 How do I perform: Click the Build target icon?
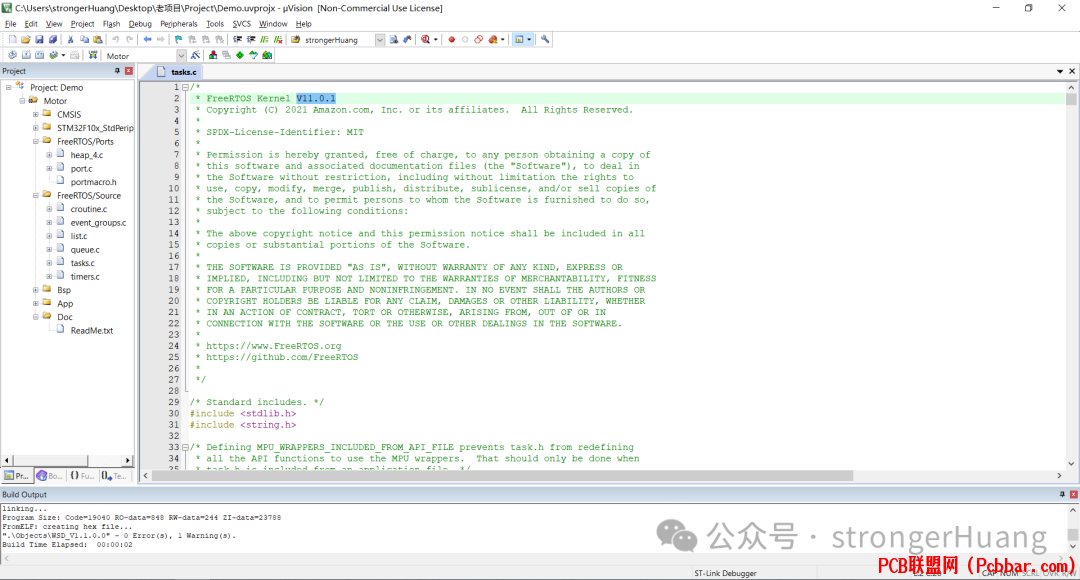26,55
